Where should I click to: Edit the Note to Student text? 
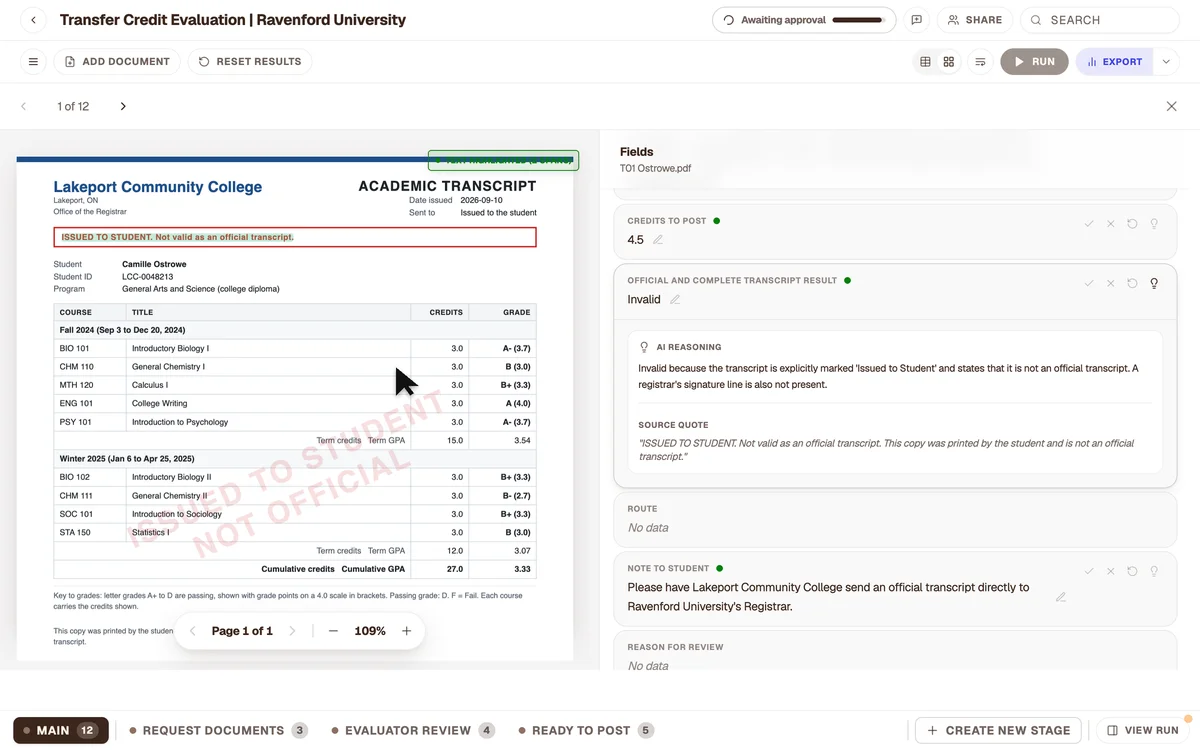point(1061,597)
